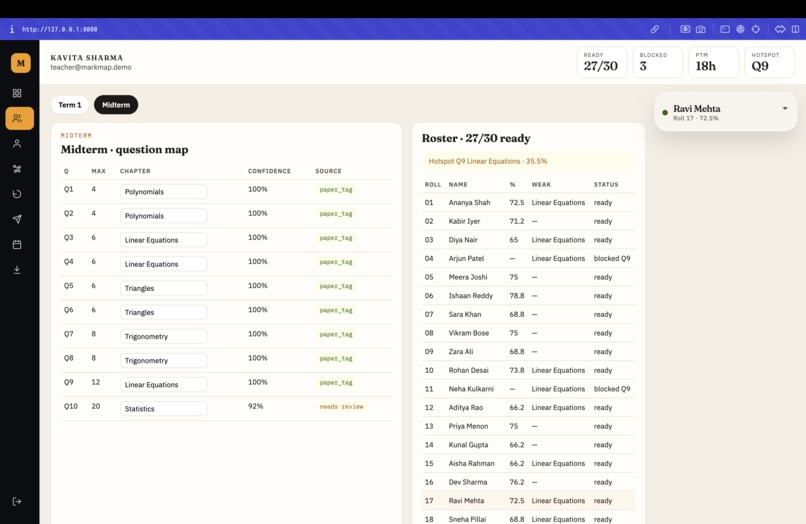Click the Q1 Polynomials chapter field

tap(163, 192)
